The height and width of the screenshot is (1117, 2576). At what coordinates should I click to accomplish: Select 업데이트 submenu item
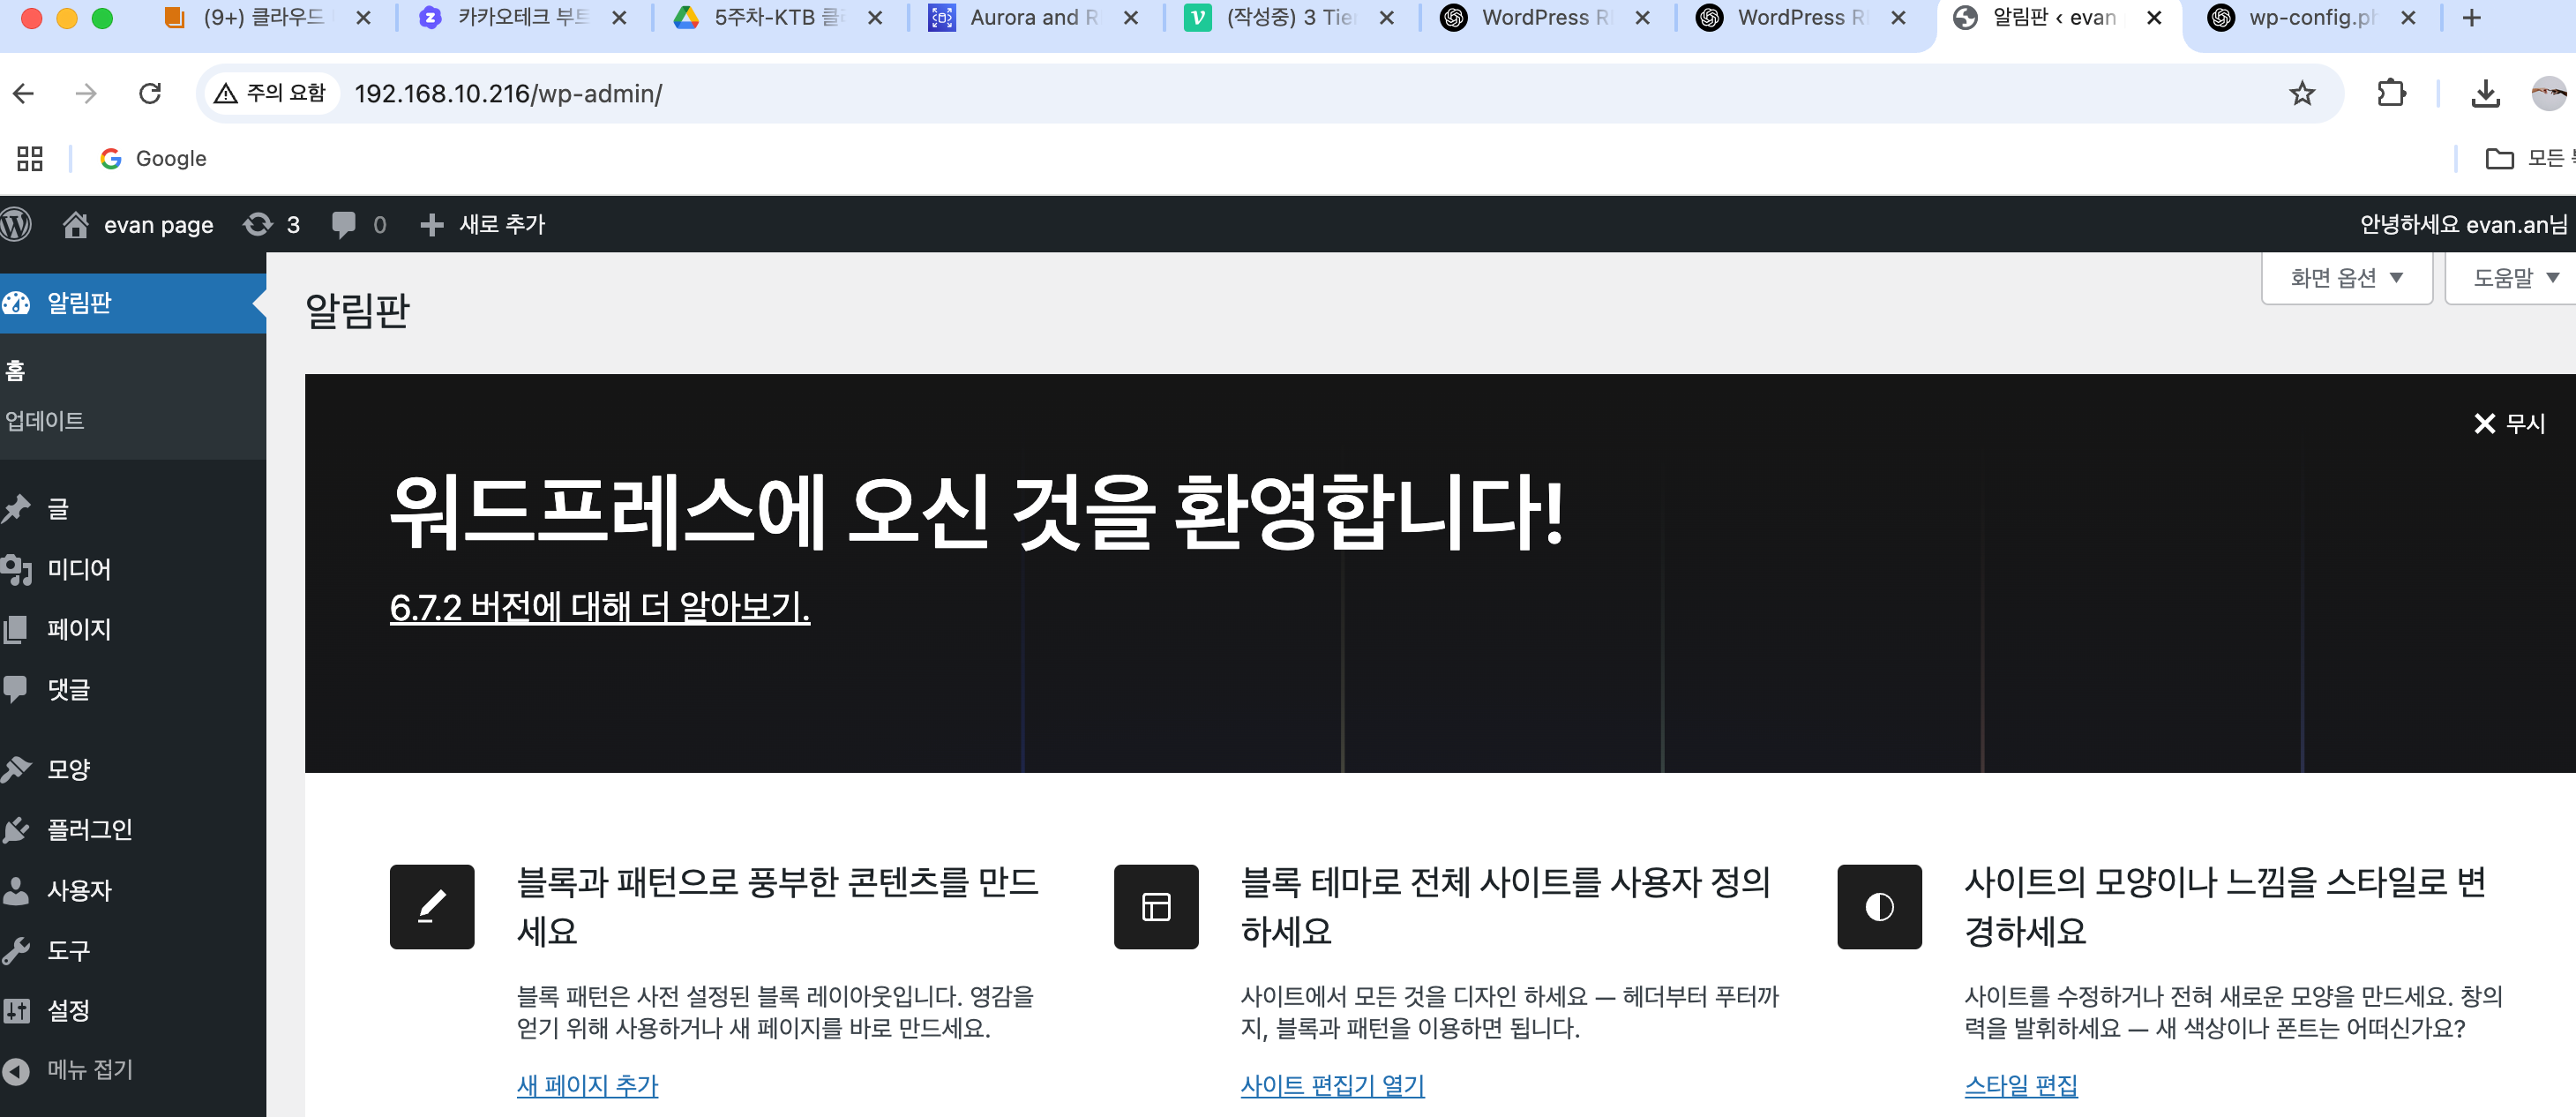(x=44, y=420)
